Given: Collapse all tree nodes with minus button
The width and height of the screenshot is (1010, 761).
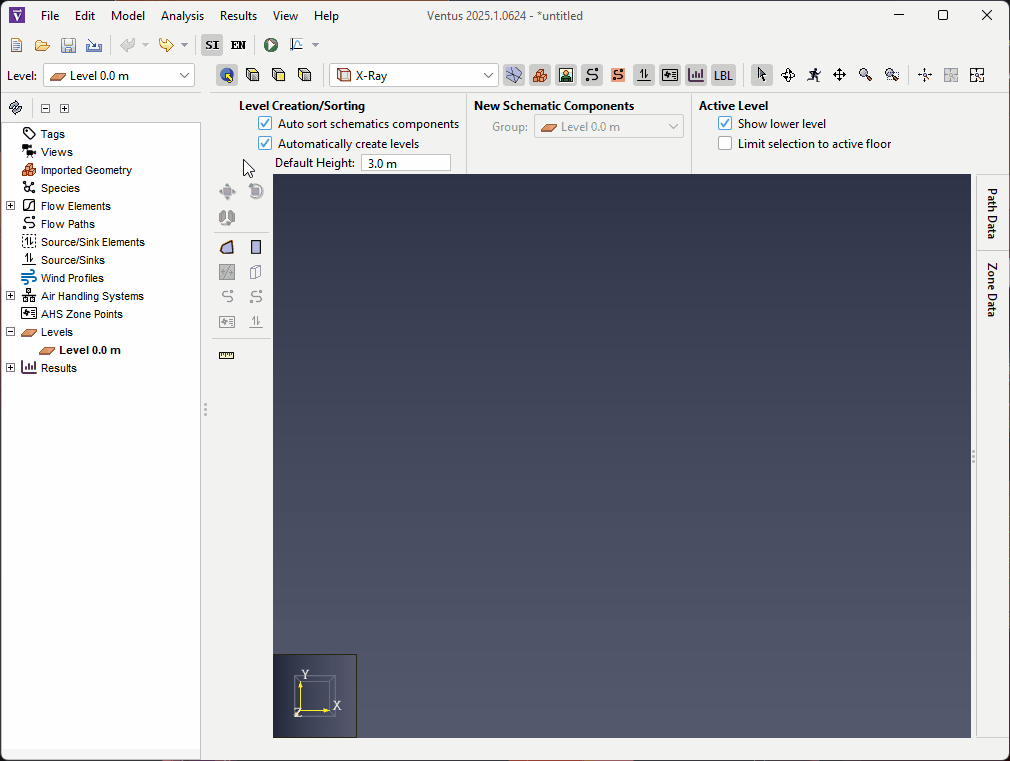Looking at the screenshot, I should click(x=45, y=108).
